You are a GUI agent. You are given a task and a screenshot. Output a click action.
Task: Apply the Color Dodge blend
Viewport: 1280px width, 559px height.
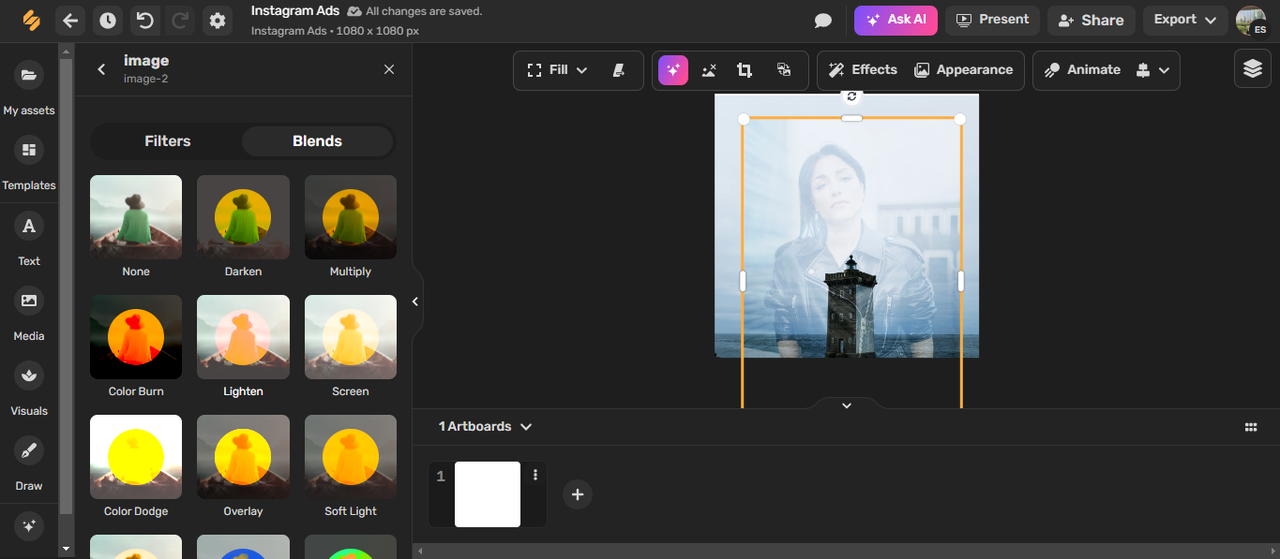coord(136,458)
